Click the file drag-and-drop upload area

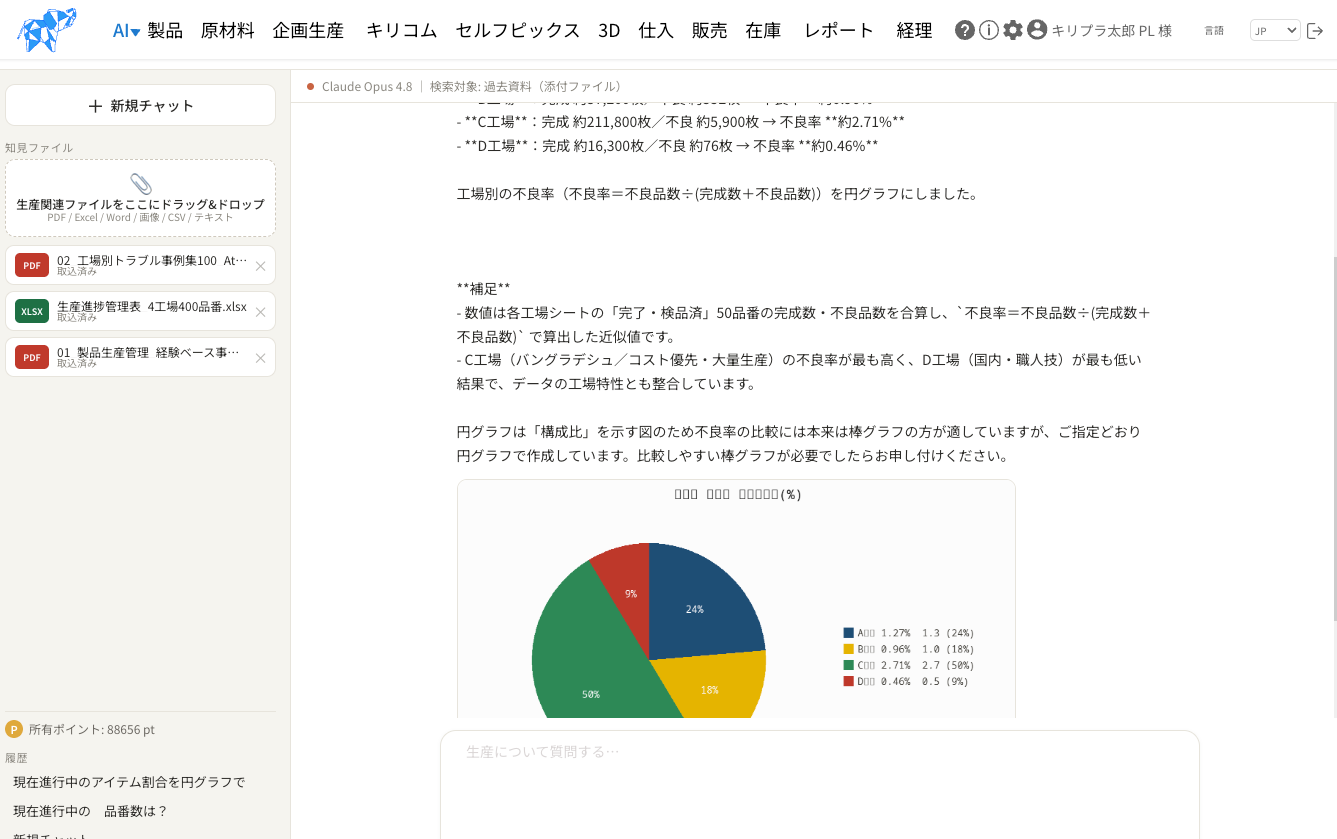(x=141, y=198)
